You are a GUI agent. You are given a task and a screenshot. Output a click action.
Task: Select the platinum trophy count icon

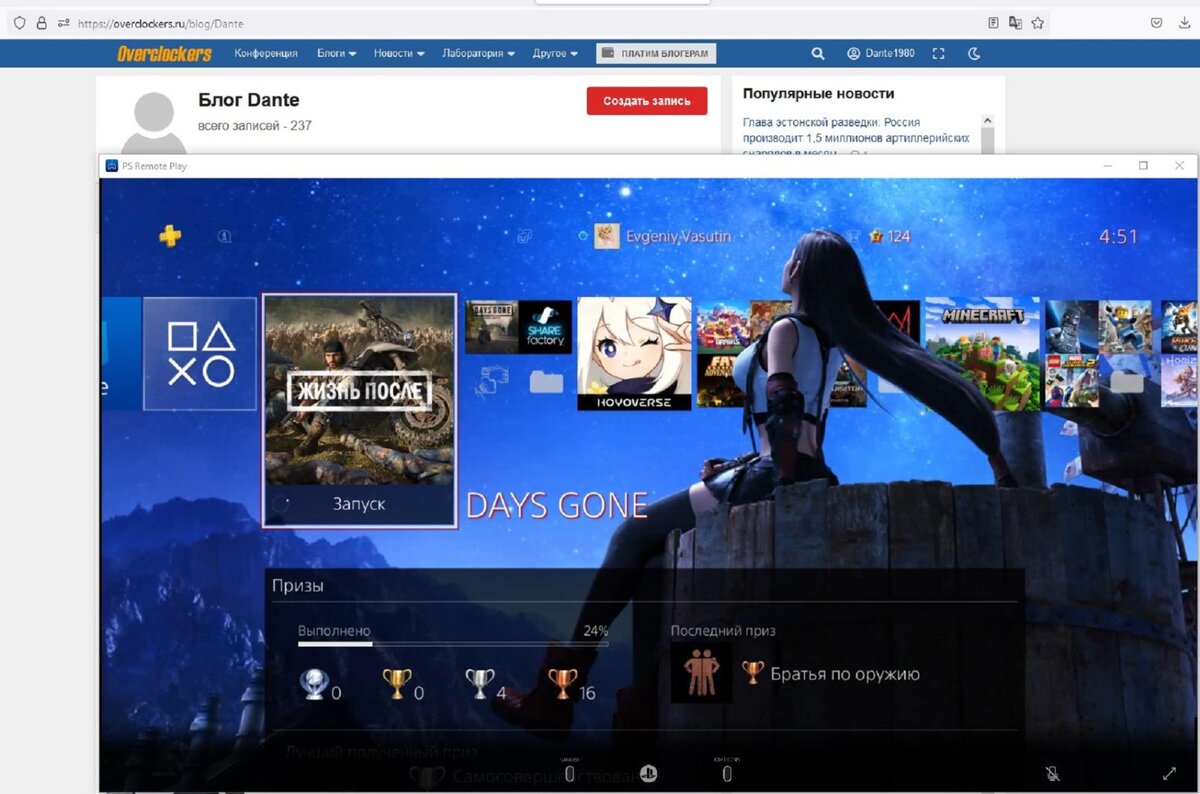click(x=314, y=684)
